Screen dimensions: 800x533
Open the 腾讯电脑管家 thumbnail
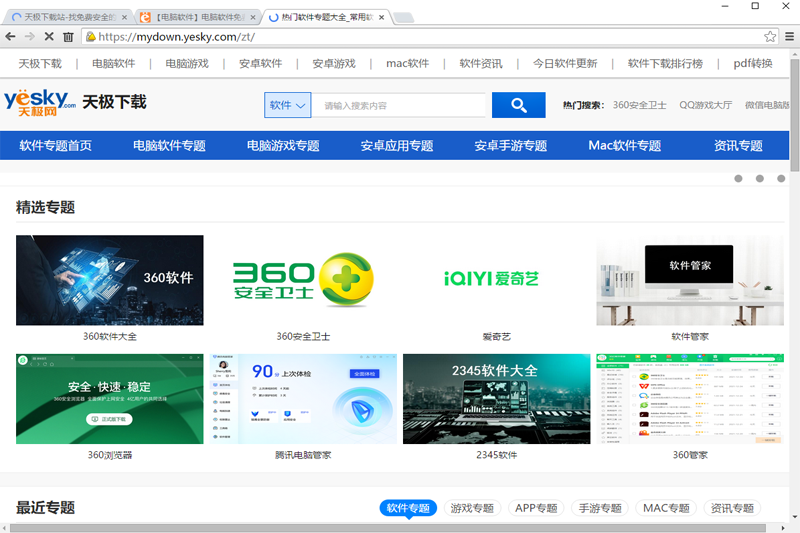(x=303, y=399)
